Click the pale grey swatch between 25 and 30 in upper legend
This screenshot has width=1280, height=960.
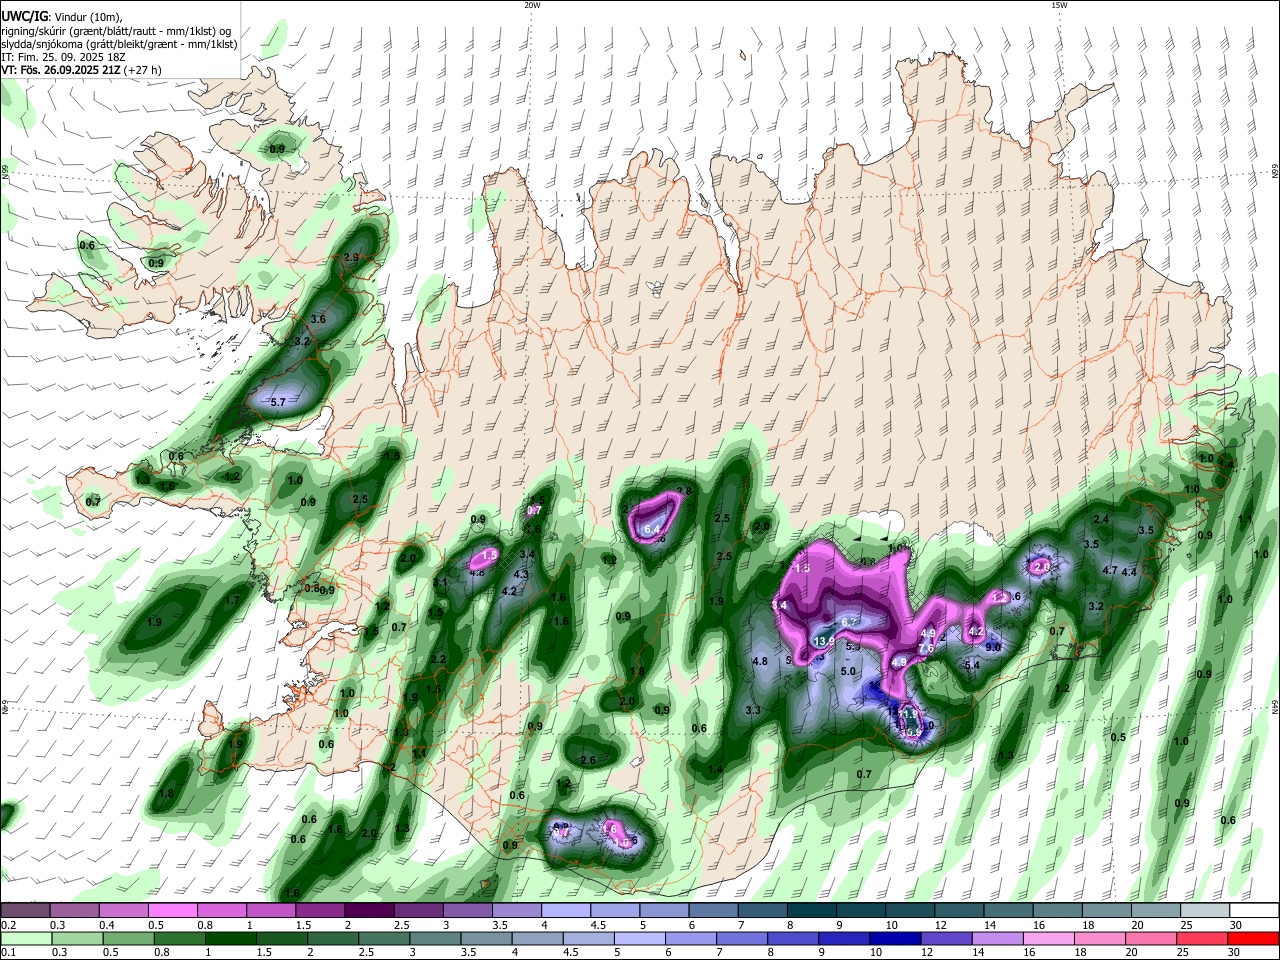point(1205,910)
